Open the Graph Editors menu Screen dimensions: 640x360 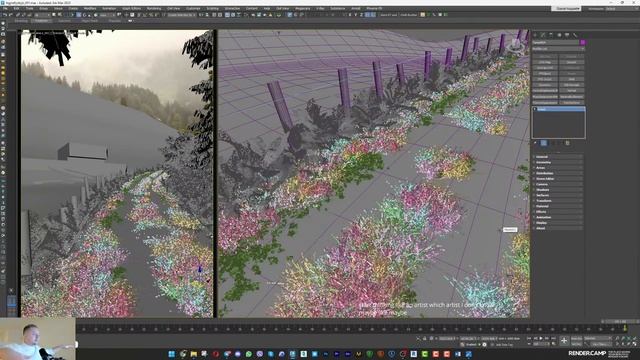pos(131,9)
